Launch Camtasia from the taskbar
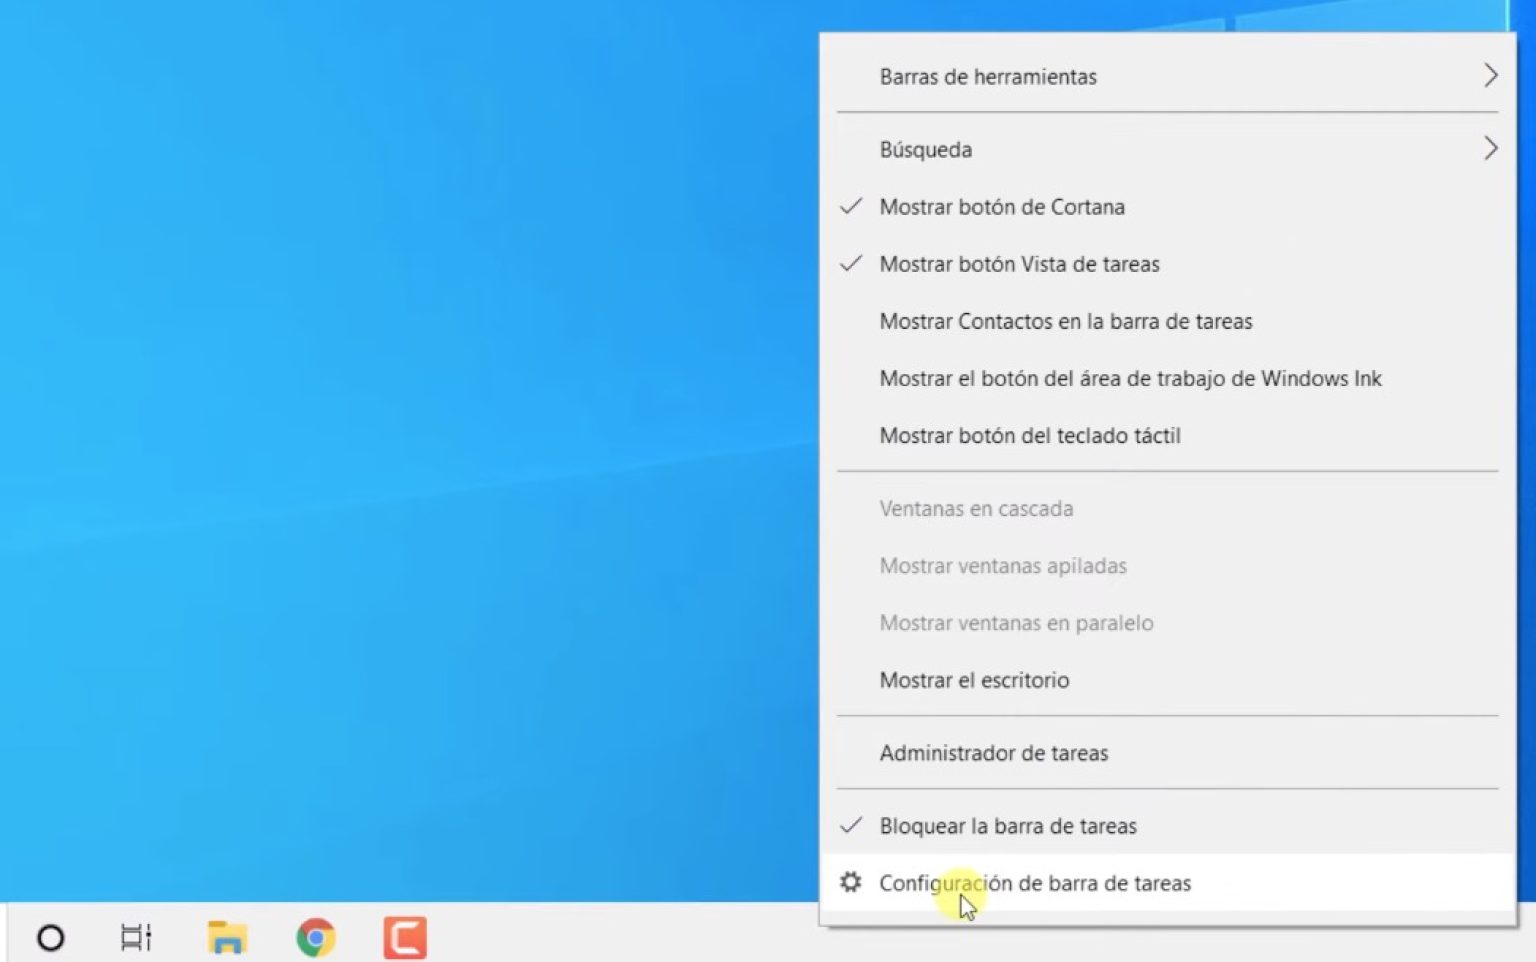Viewport: 1536px width, 962px height. tap(405, 936)
